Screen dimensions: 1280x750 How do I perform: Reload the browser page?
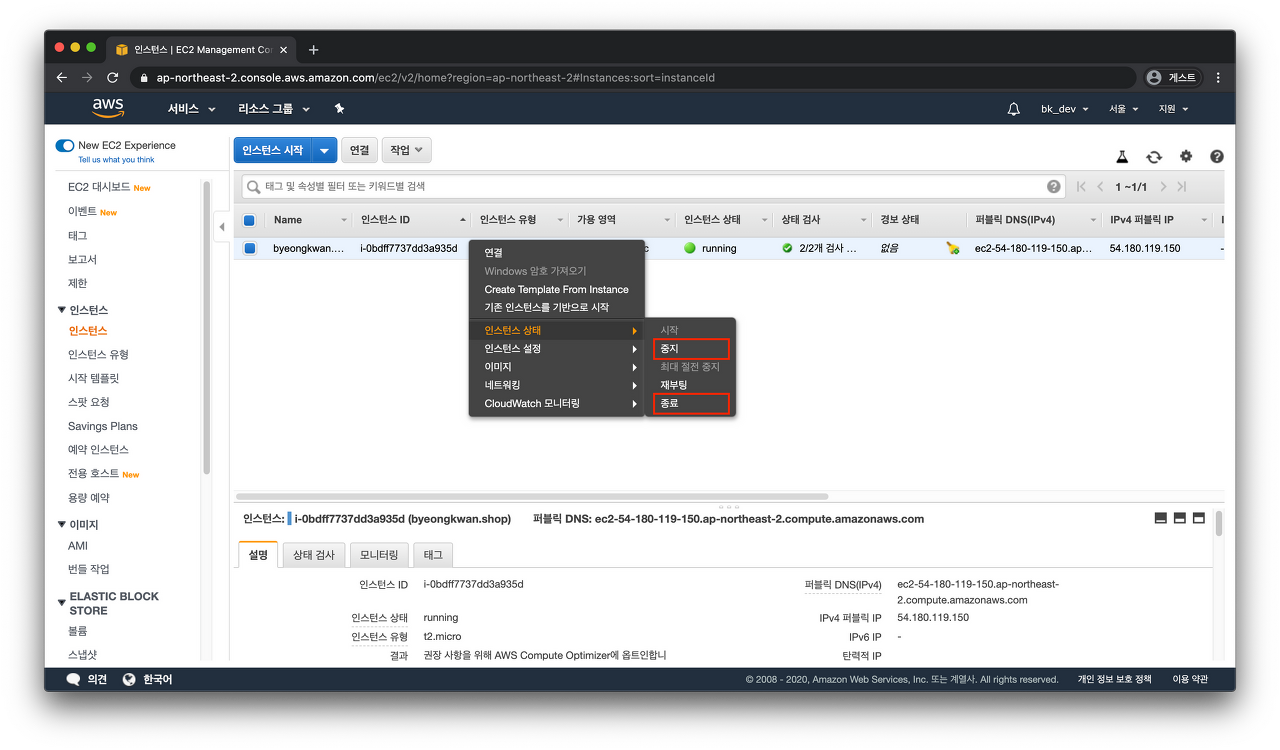pos(113,77)
